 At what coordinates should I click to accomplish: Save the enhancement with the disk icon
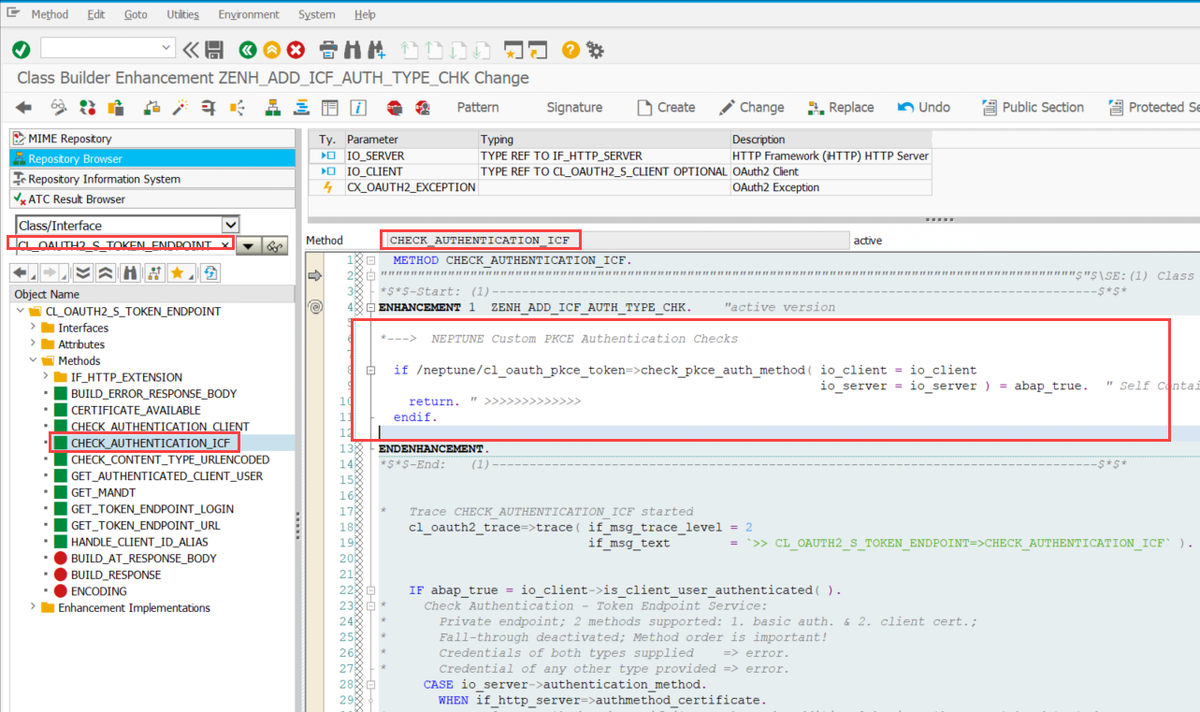pos(212,49)
